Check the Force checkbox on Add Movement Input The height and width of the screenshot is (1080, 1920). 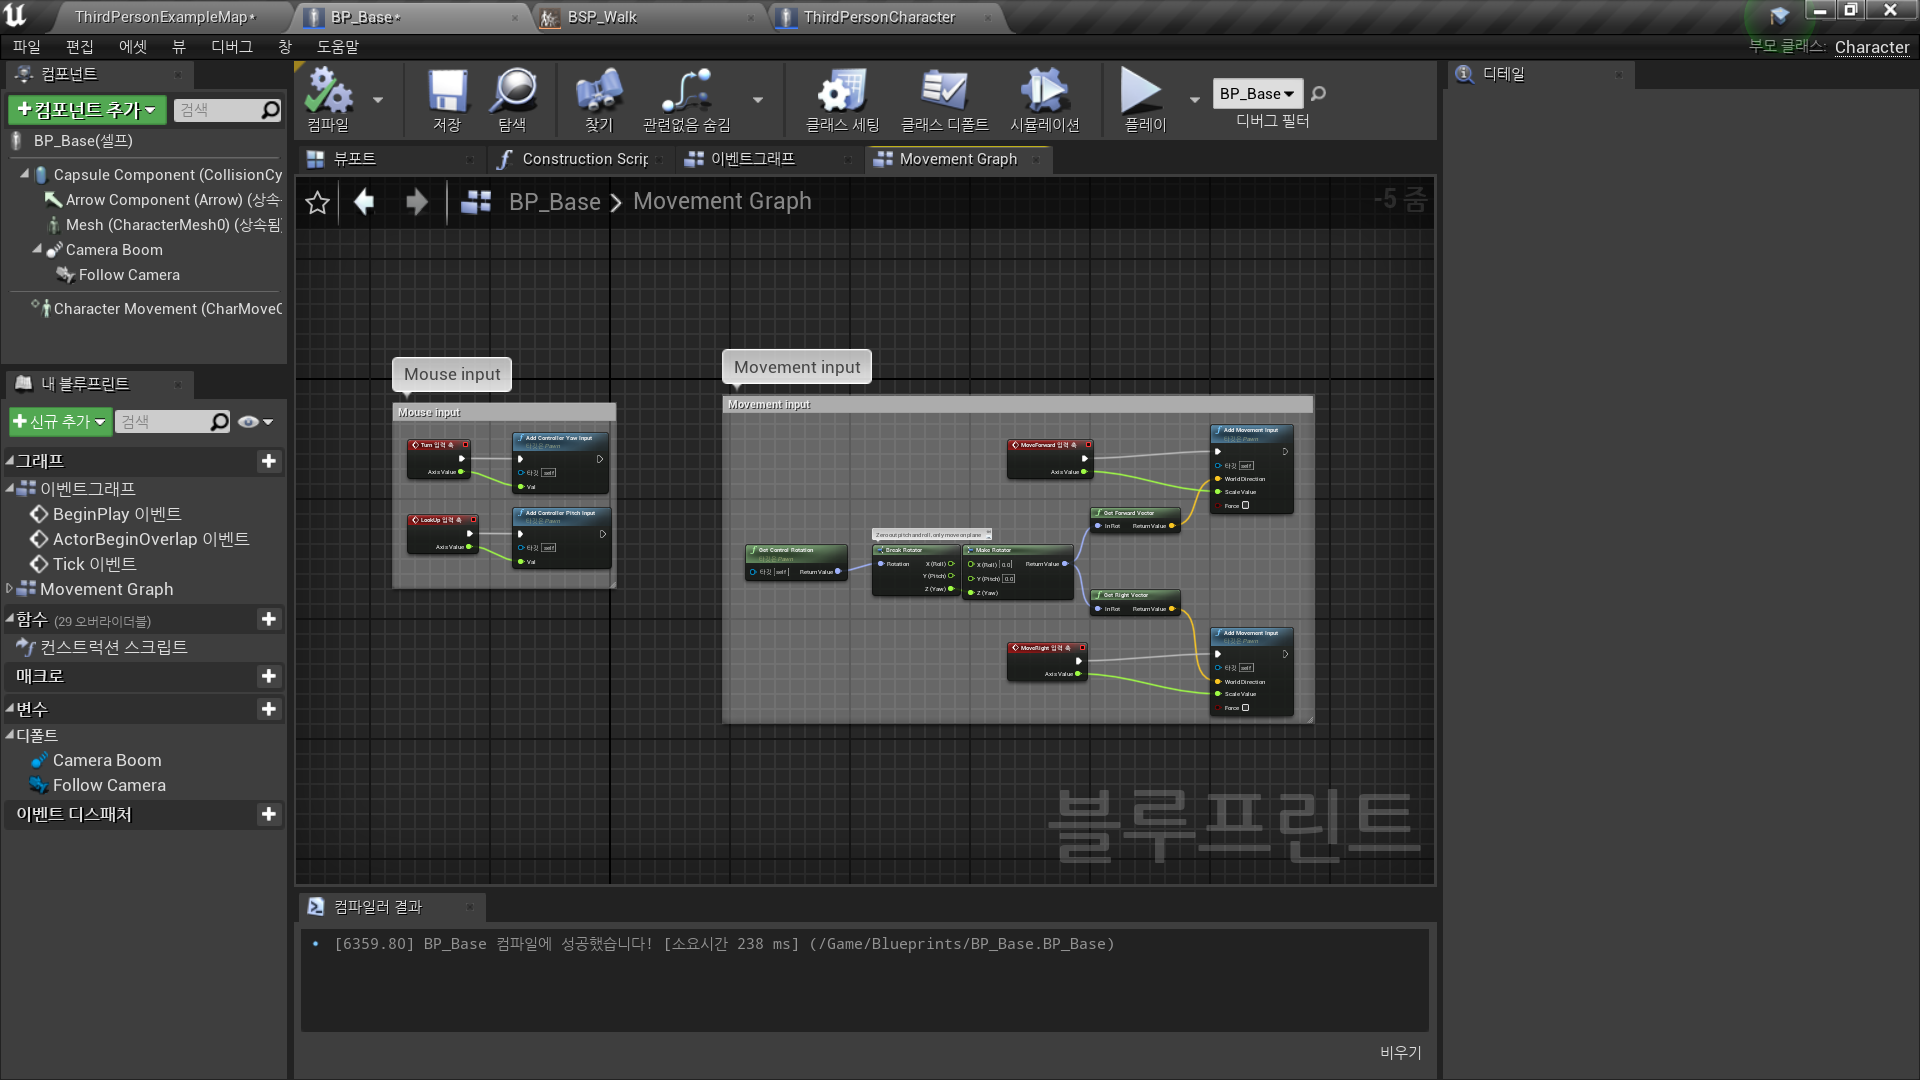pos(1246,506)
